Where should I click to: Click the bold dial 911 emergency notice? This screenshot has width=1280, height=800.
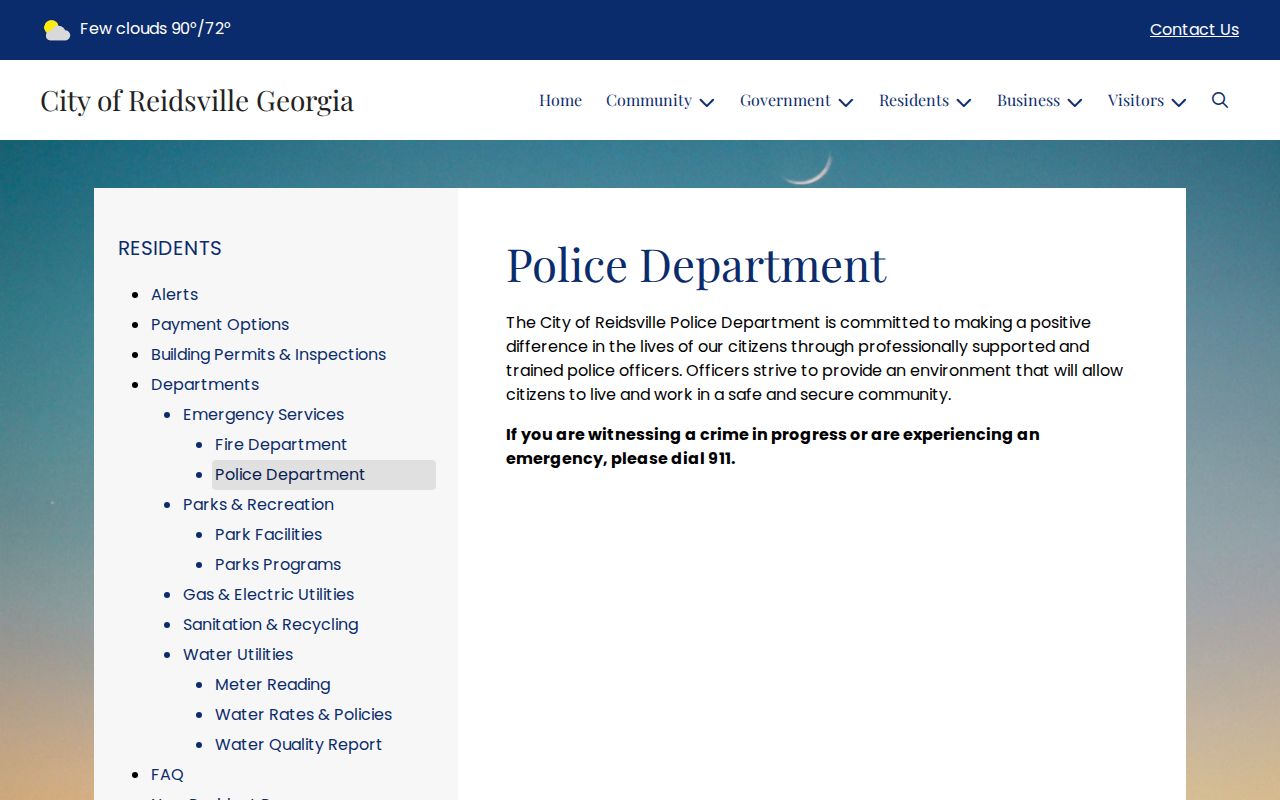point(773,446)
